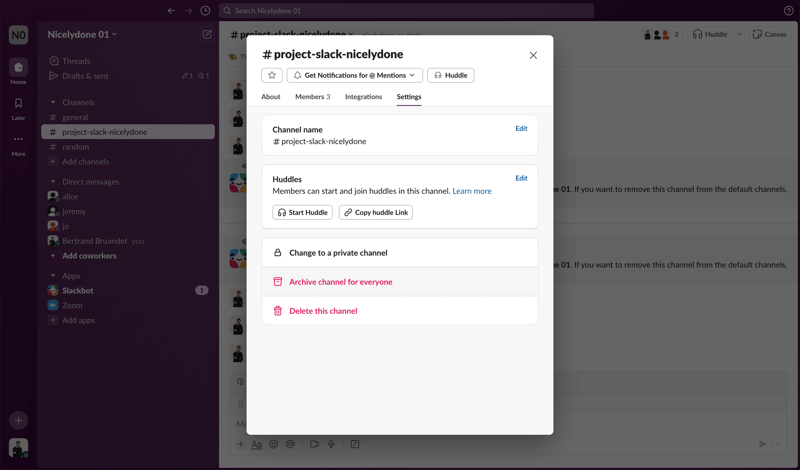Screen dimensions: 800x470
Task: Open the project-slack-nicelydone channel in sidebar
Action: click(128, 132)
